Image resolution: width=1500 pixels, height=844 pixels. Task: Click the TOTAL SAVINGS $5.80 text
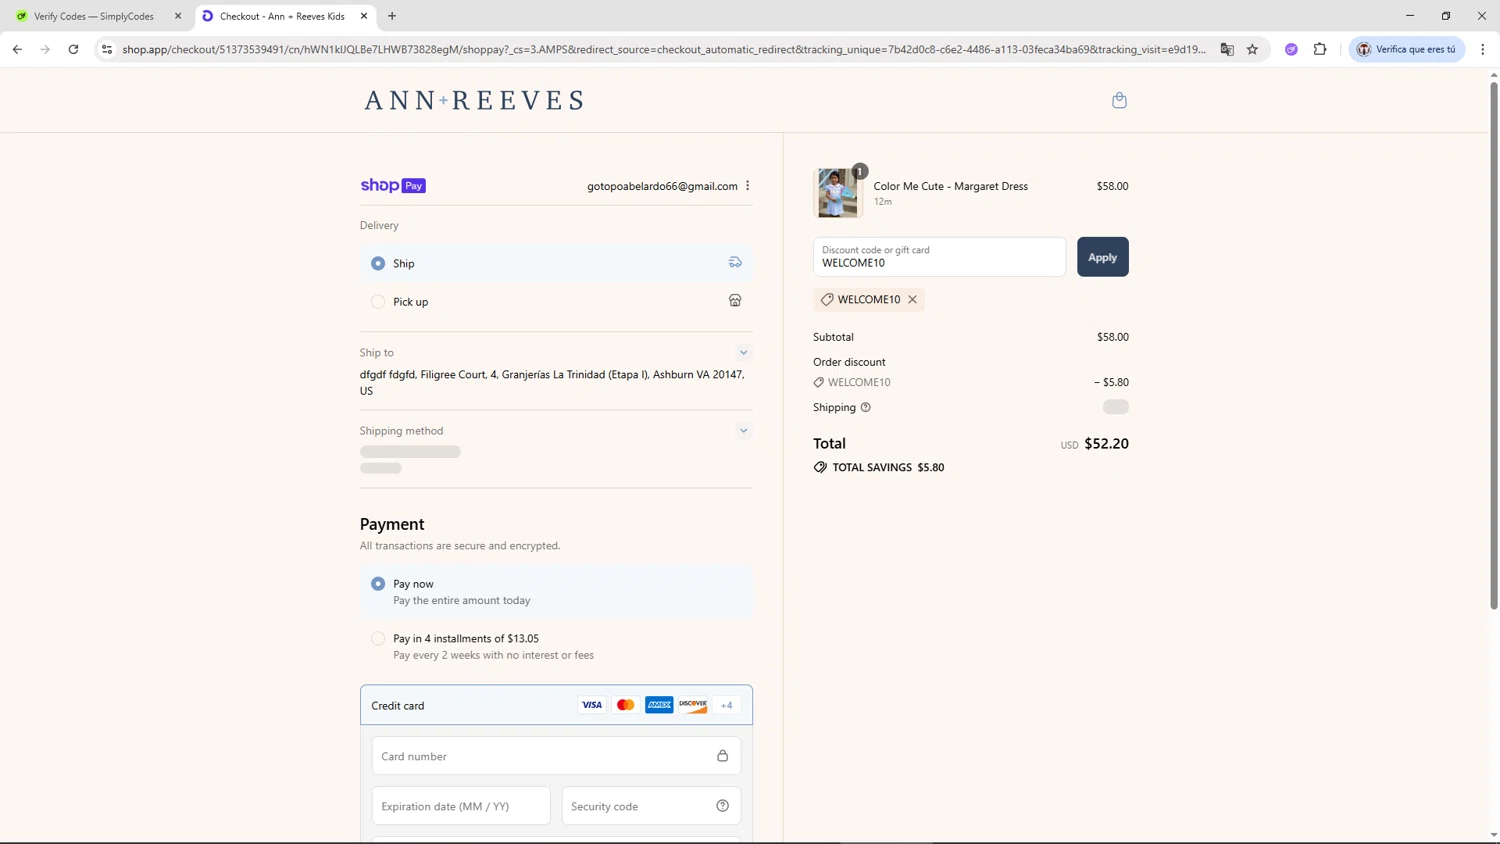pyautogui.click(x=888, y=467)
